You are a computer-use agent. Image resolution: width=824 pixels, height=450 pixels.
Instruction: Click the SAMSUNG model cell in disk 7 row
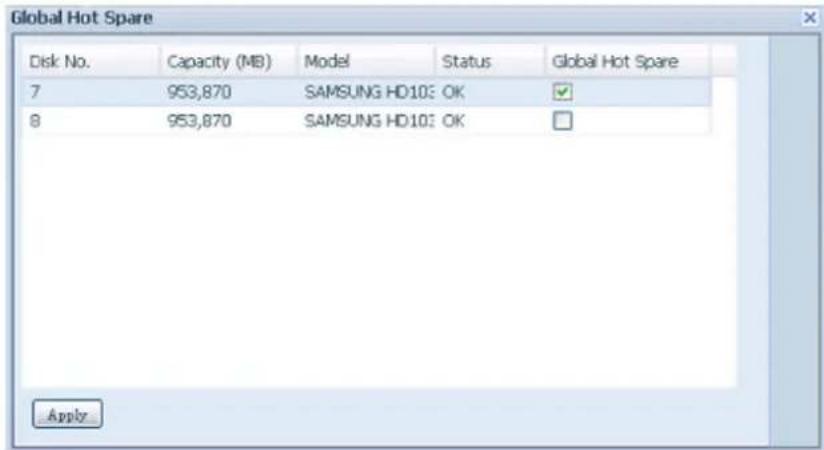[x=366, y=92]
